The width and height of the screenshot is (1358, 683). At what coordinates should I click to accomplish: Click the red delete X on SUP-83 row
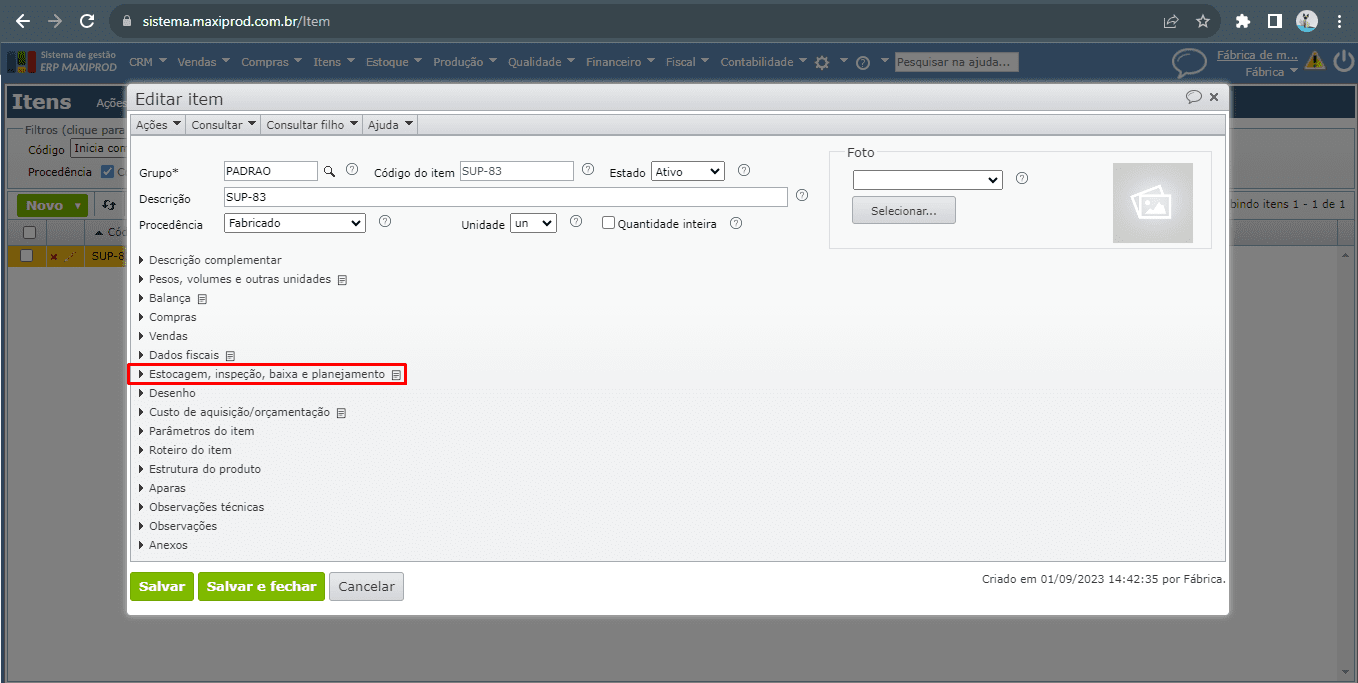53,257
